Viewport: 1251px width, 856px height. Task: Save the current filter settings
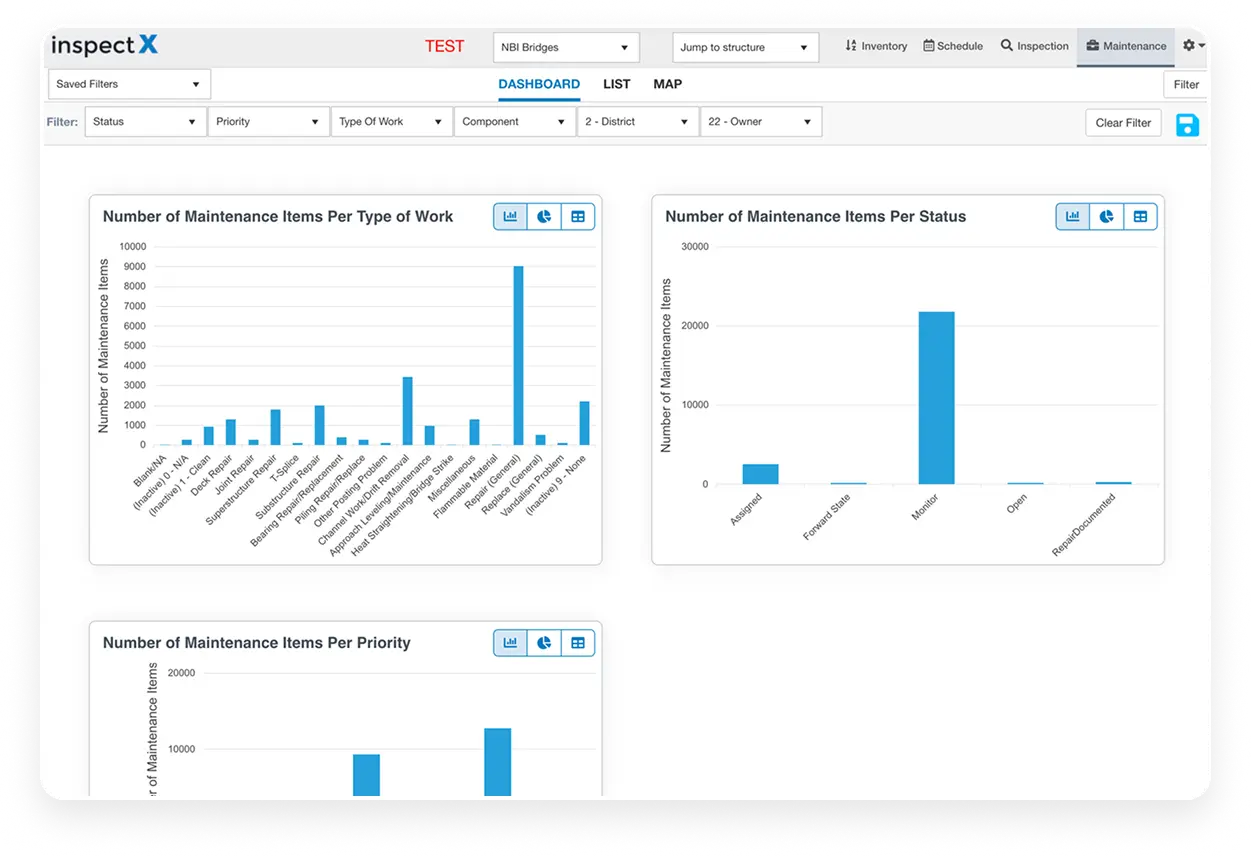click(1187, 125)
